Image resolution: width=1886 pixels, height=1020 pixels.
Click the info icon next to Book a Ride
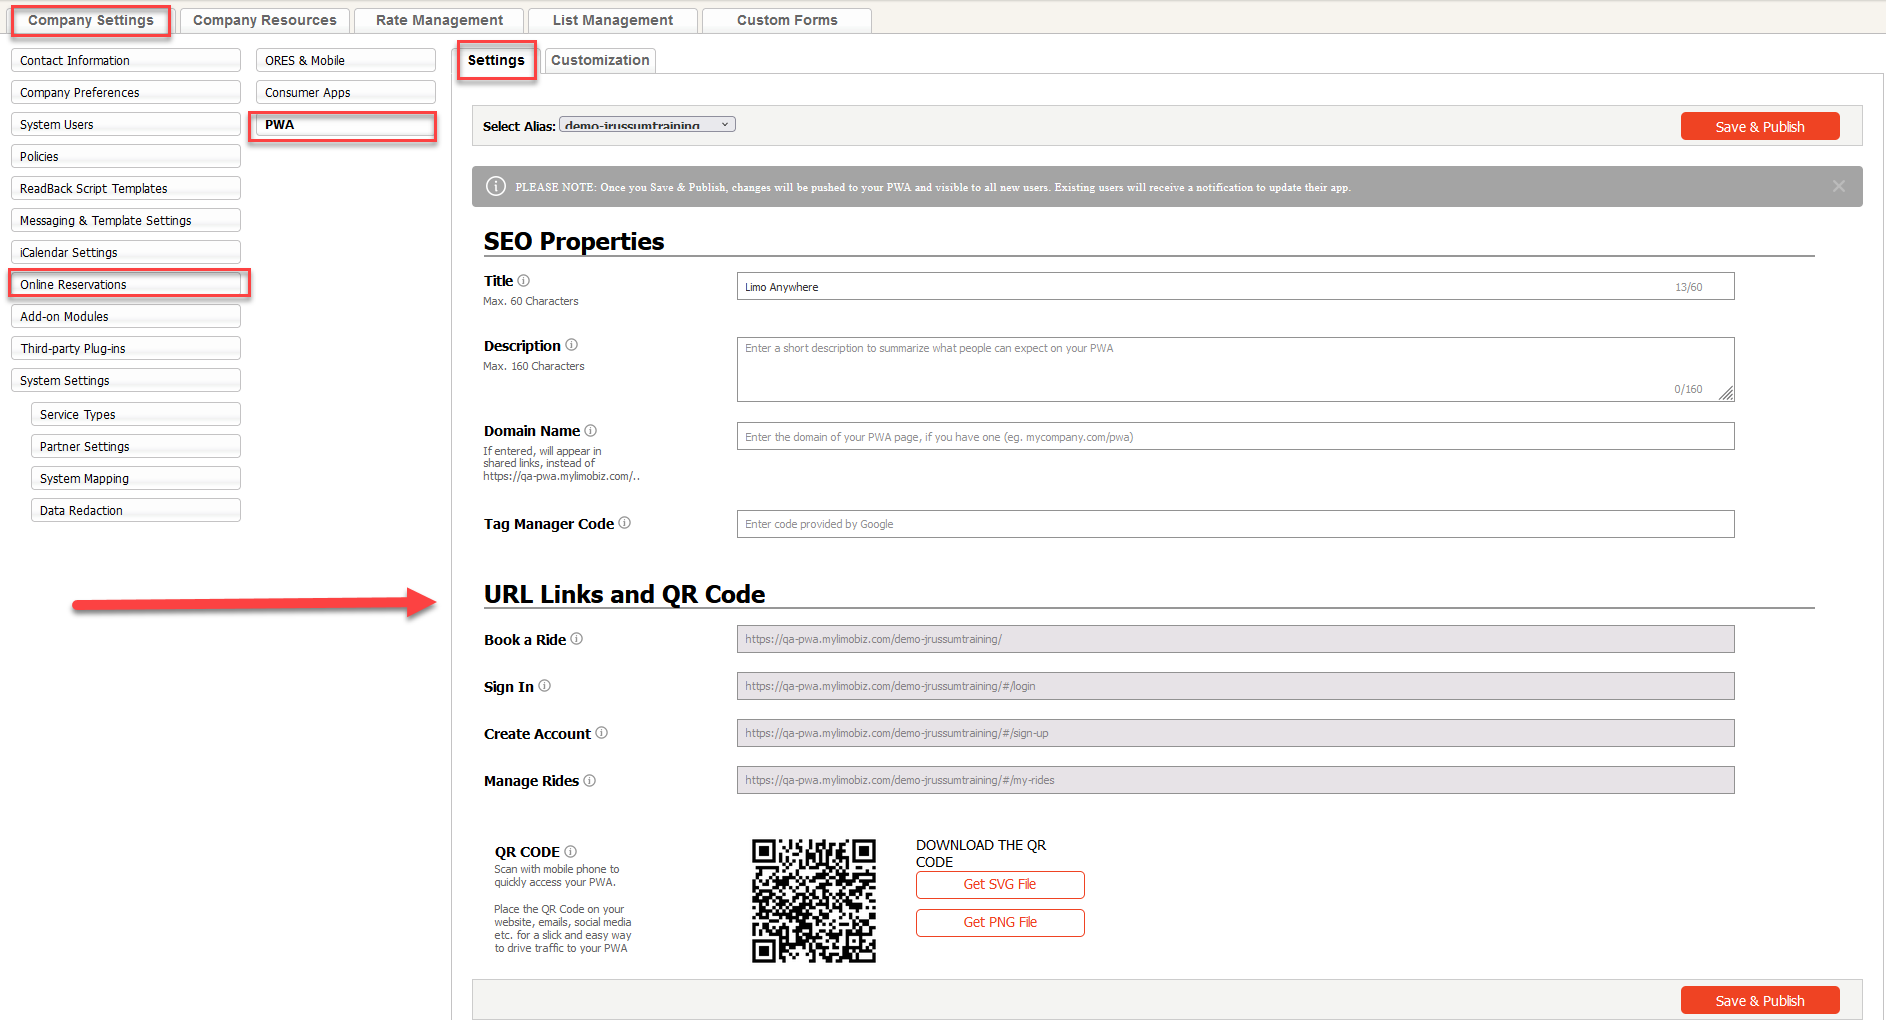(x=576, y=639)
